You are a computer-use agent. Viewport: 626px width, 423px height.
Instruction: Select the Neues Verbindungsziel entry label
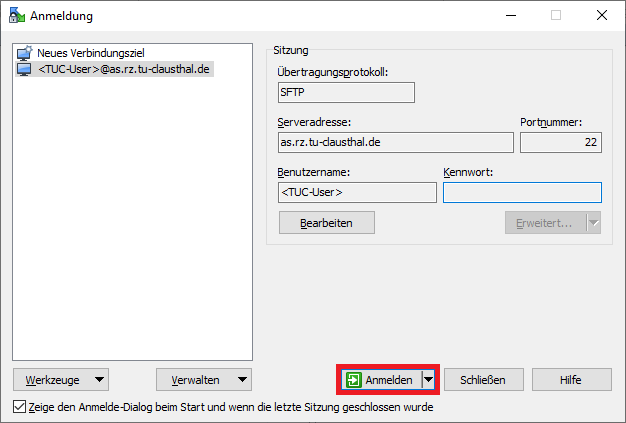pos(91,53)
